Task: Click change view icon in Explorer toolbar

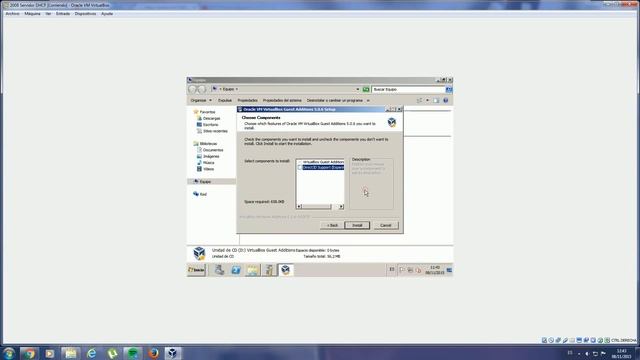Action: 420,100
